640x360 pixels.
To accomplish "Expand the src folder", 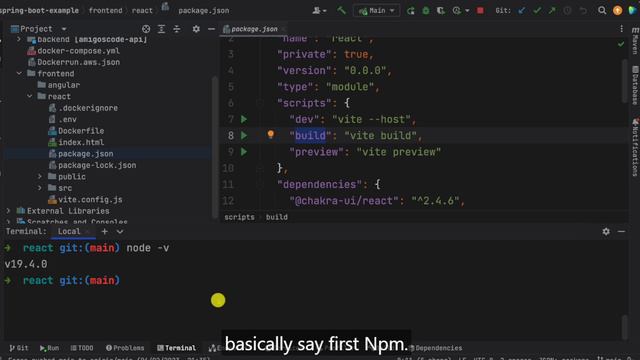I will point(40,188).
